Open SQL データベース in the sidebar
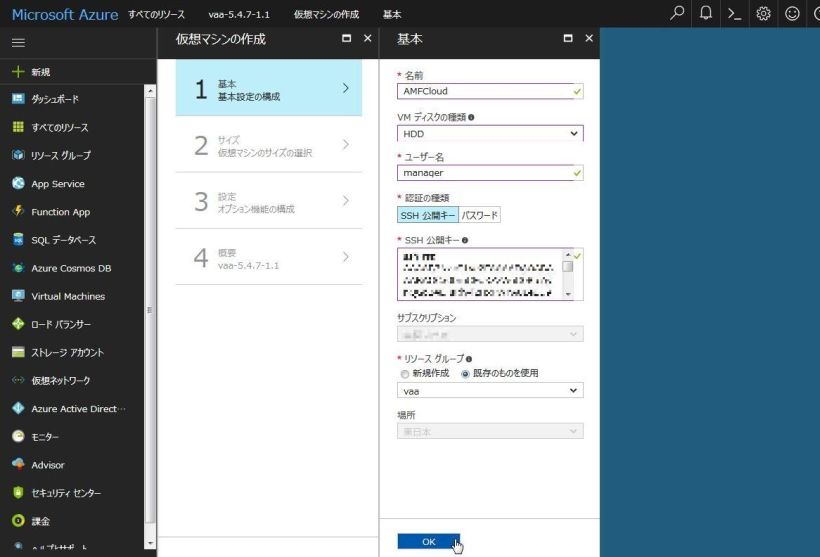This screenshot has width=820, height=557. coord(66,240)
